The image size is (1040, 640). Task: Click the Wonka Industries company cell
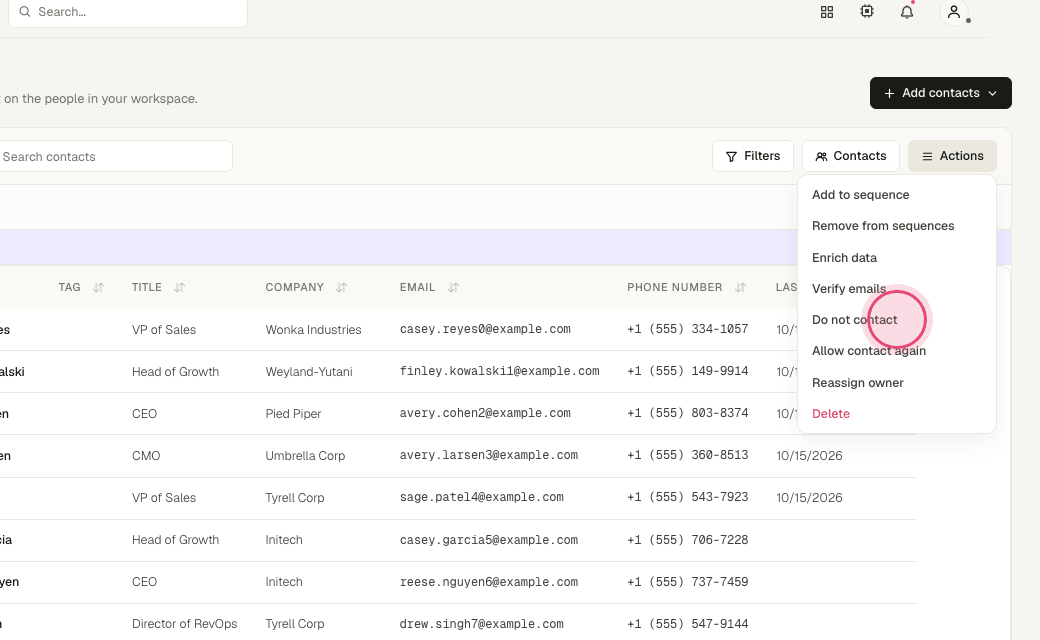tap(313, 330)
